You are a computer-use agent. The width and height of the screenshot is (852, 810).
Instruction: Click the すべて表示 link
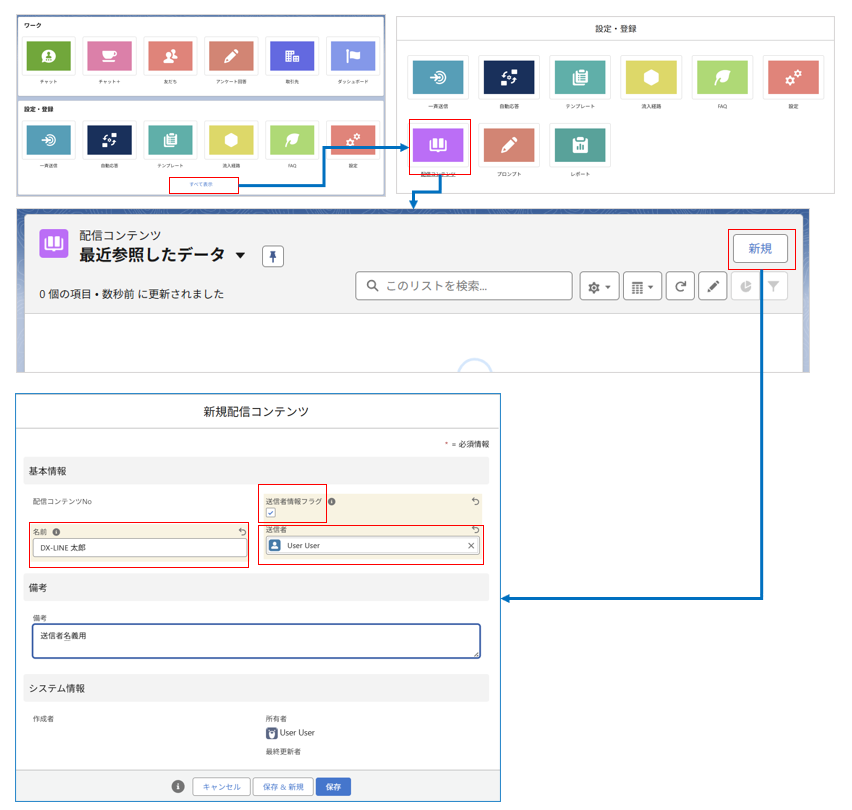[203, 185]
